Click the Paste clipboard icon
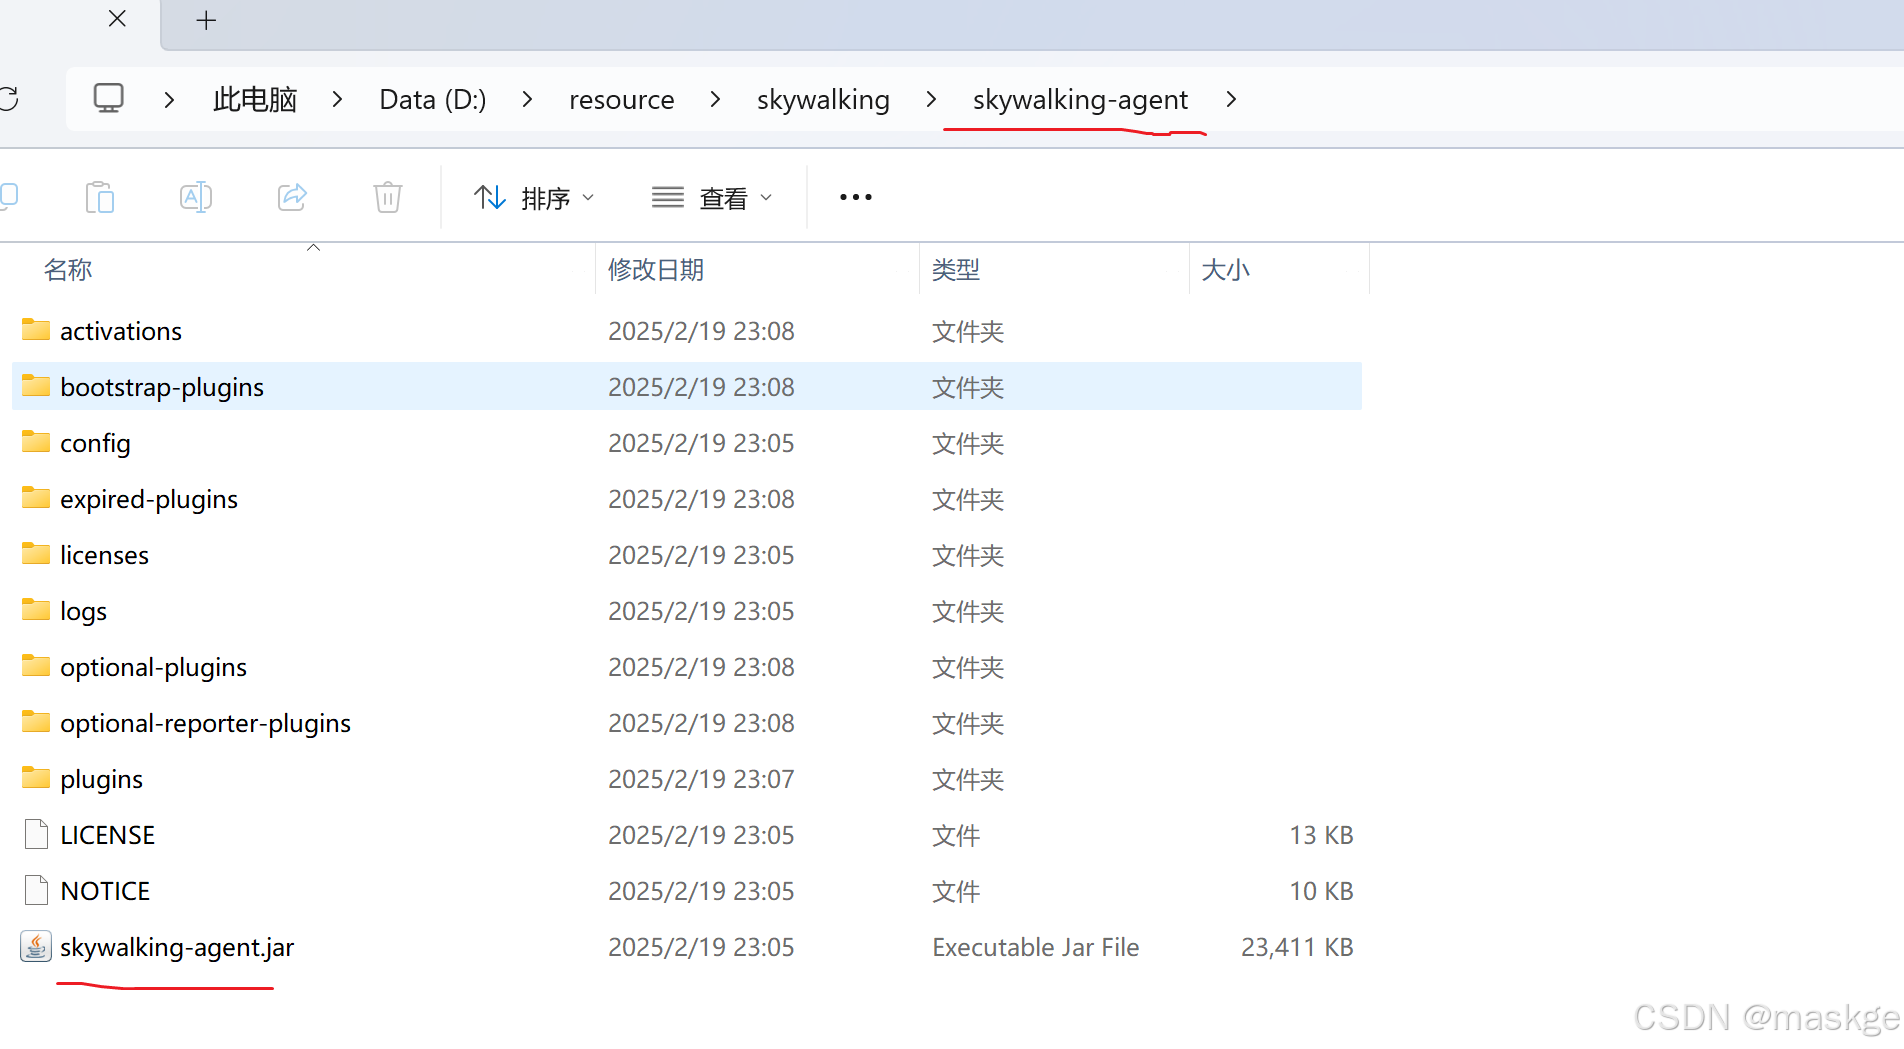1904x1049 pixels. pyautogui.click(x=100, y=197)
